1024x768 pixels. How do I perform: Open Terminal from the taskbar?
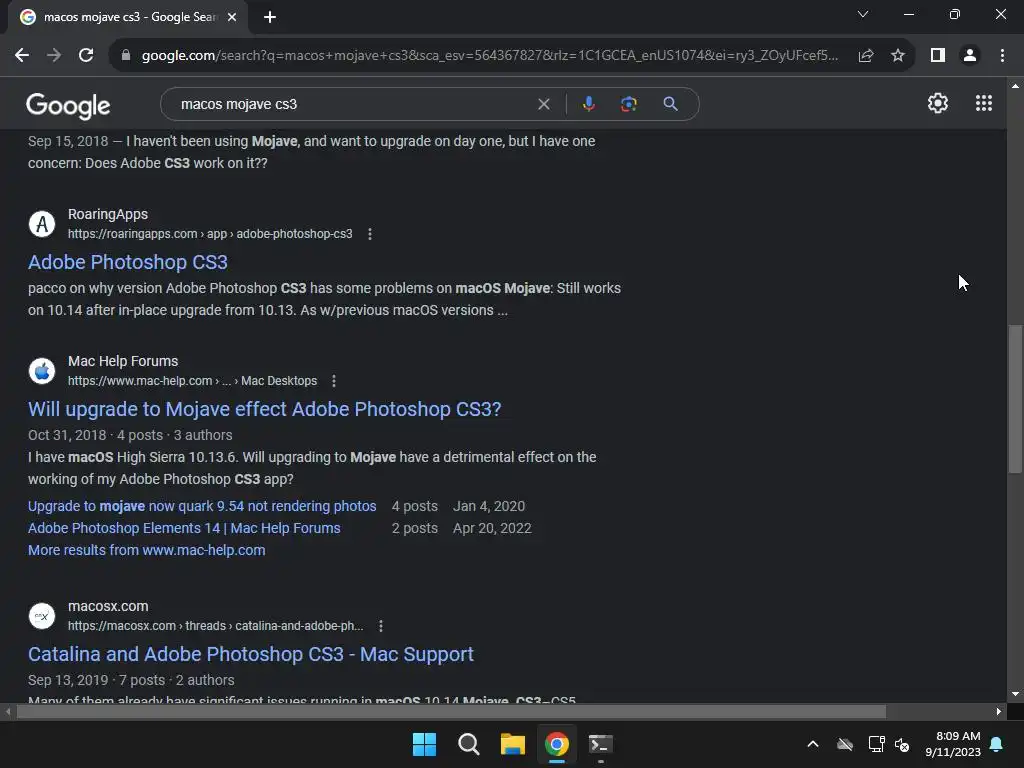[600, 744]
